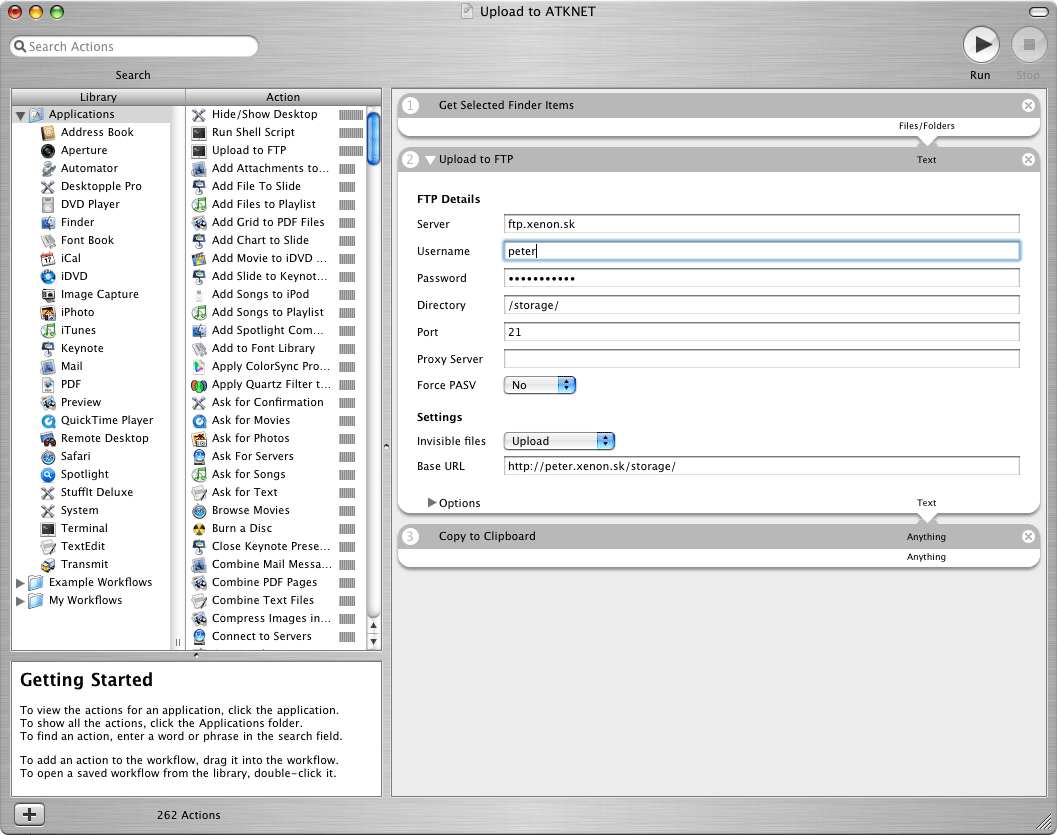This screenshot has height=835, width=1057.
Task: Click the Action list scroll down arrow
Action: 373,642
